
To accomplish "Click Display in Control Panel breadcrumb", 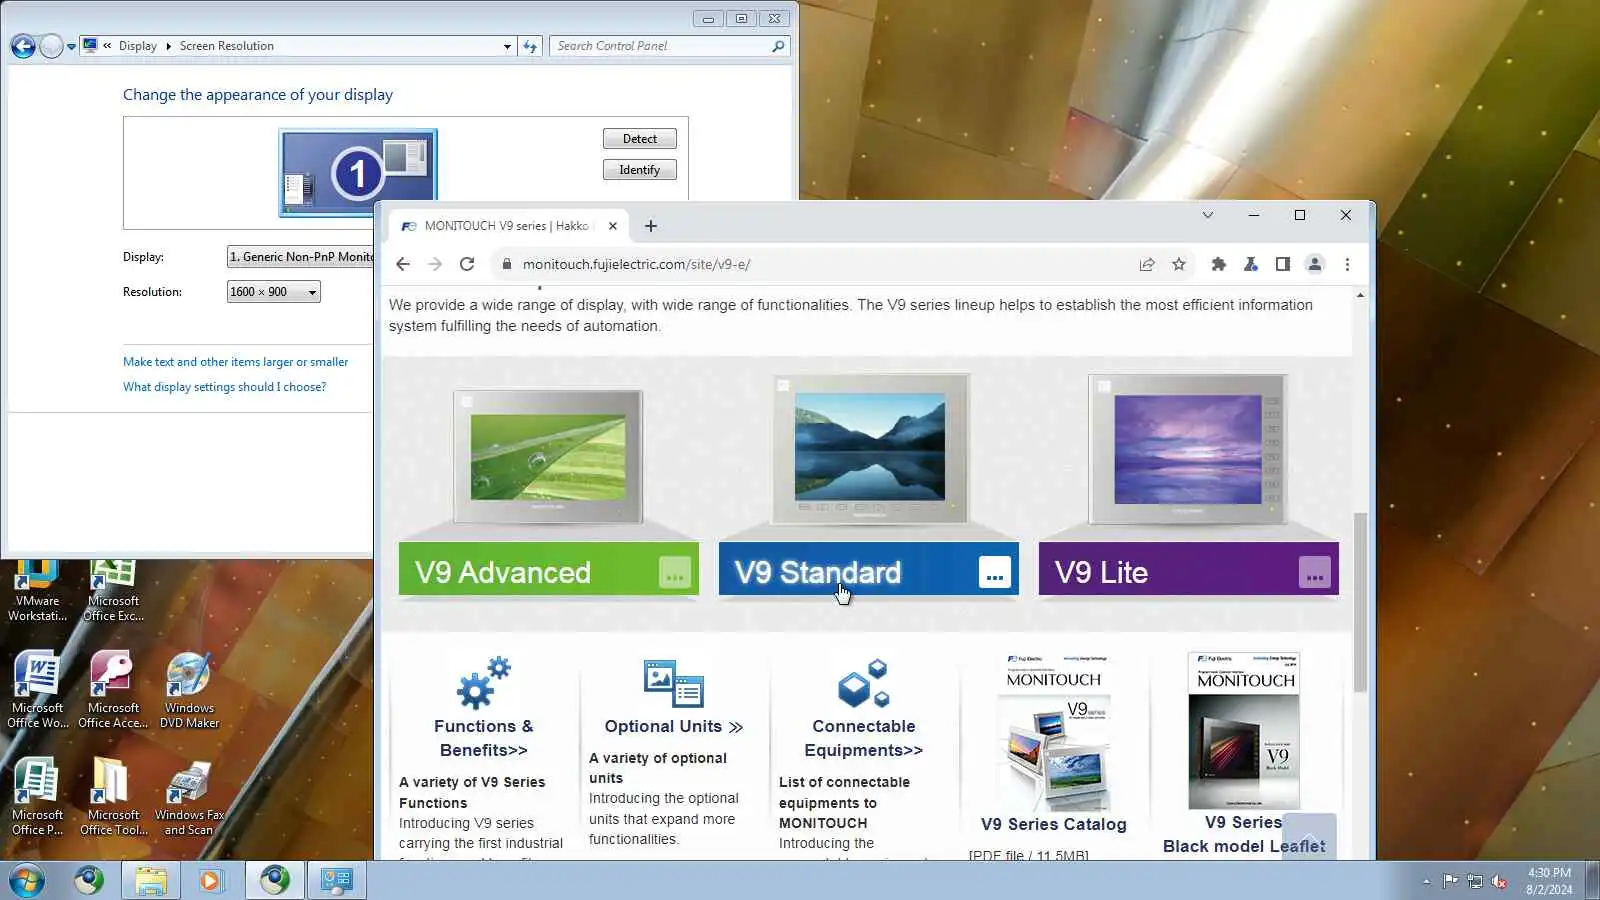I will (138, 46).
